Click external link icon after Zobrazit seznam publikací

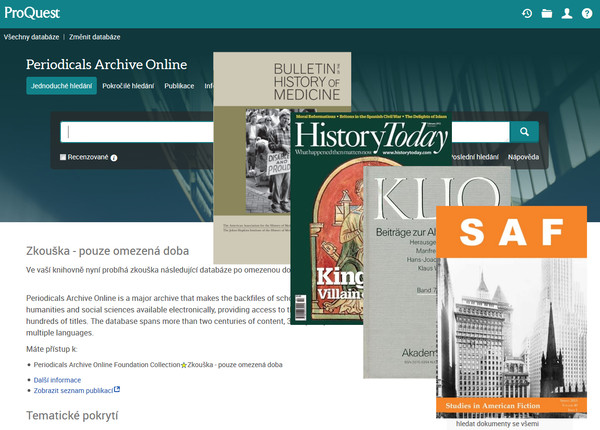click(x=117, y=389)
